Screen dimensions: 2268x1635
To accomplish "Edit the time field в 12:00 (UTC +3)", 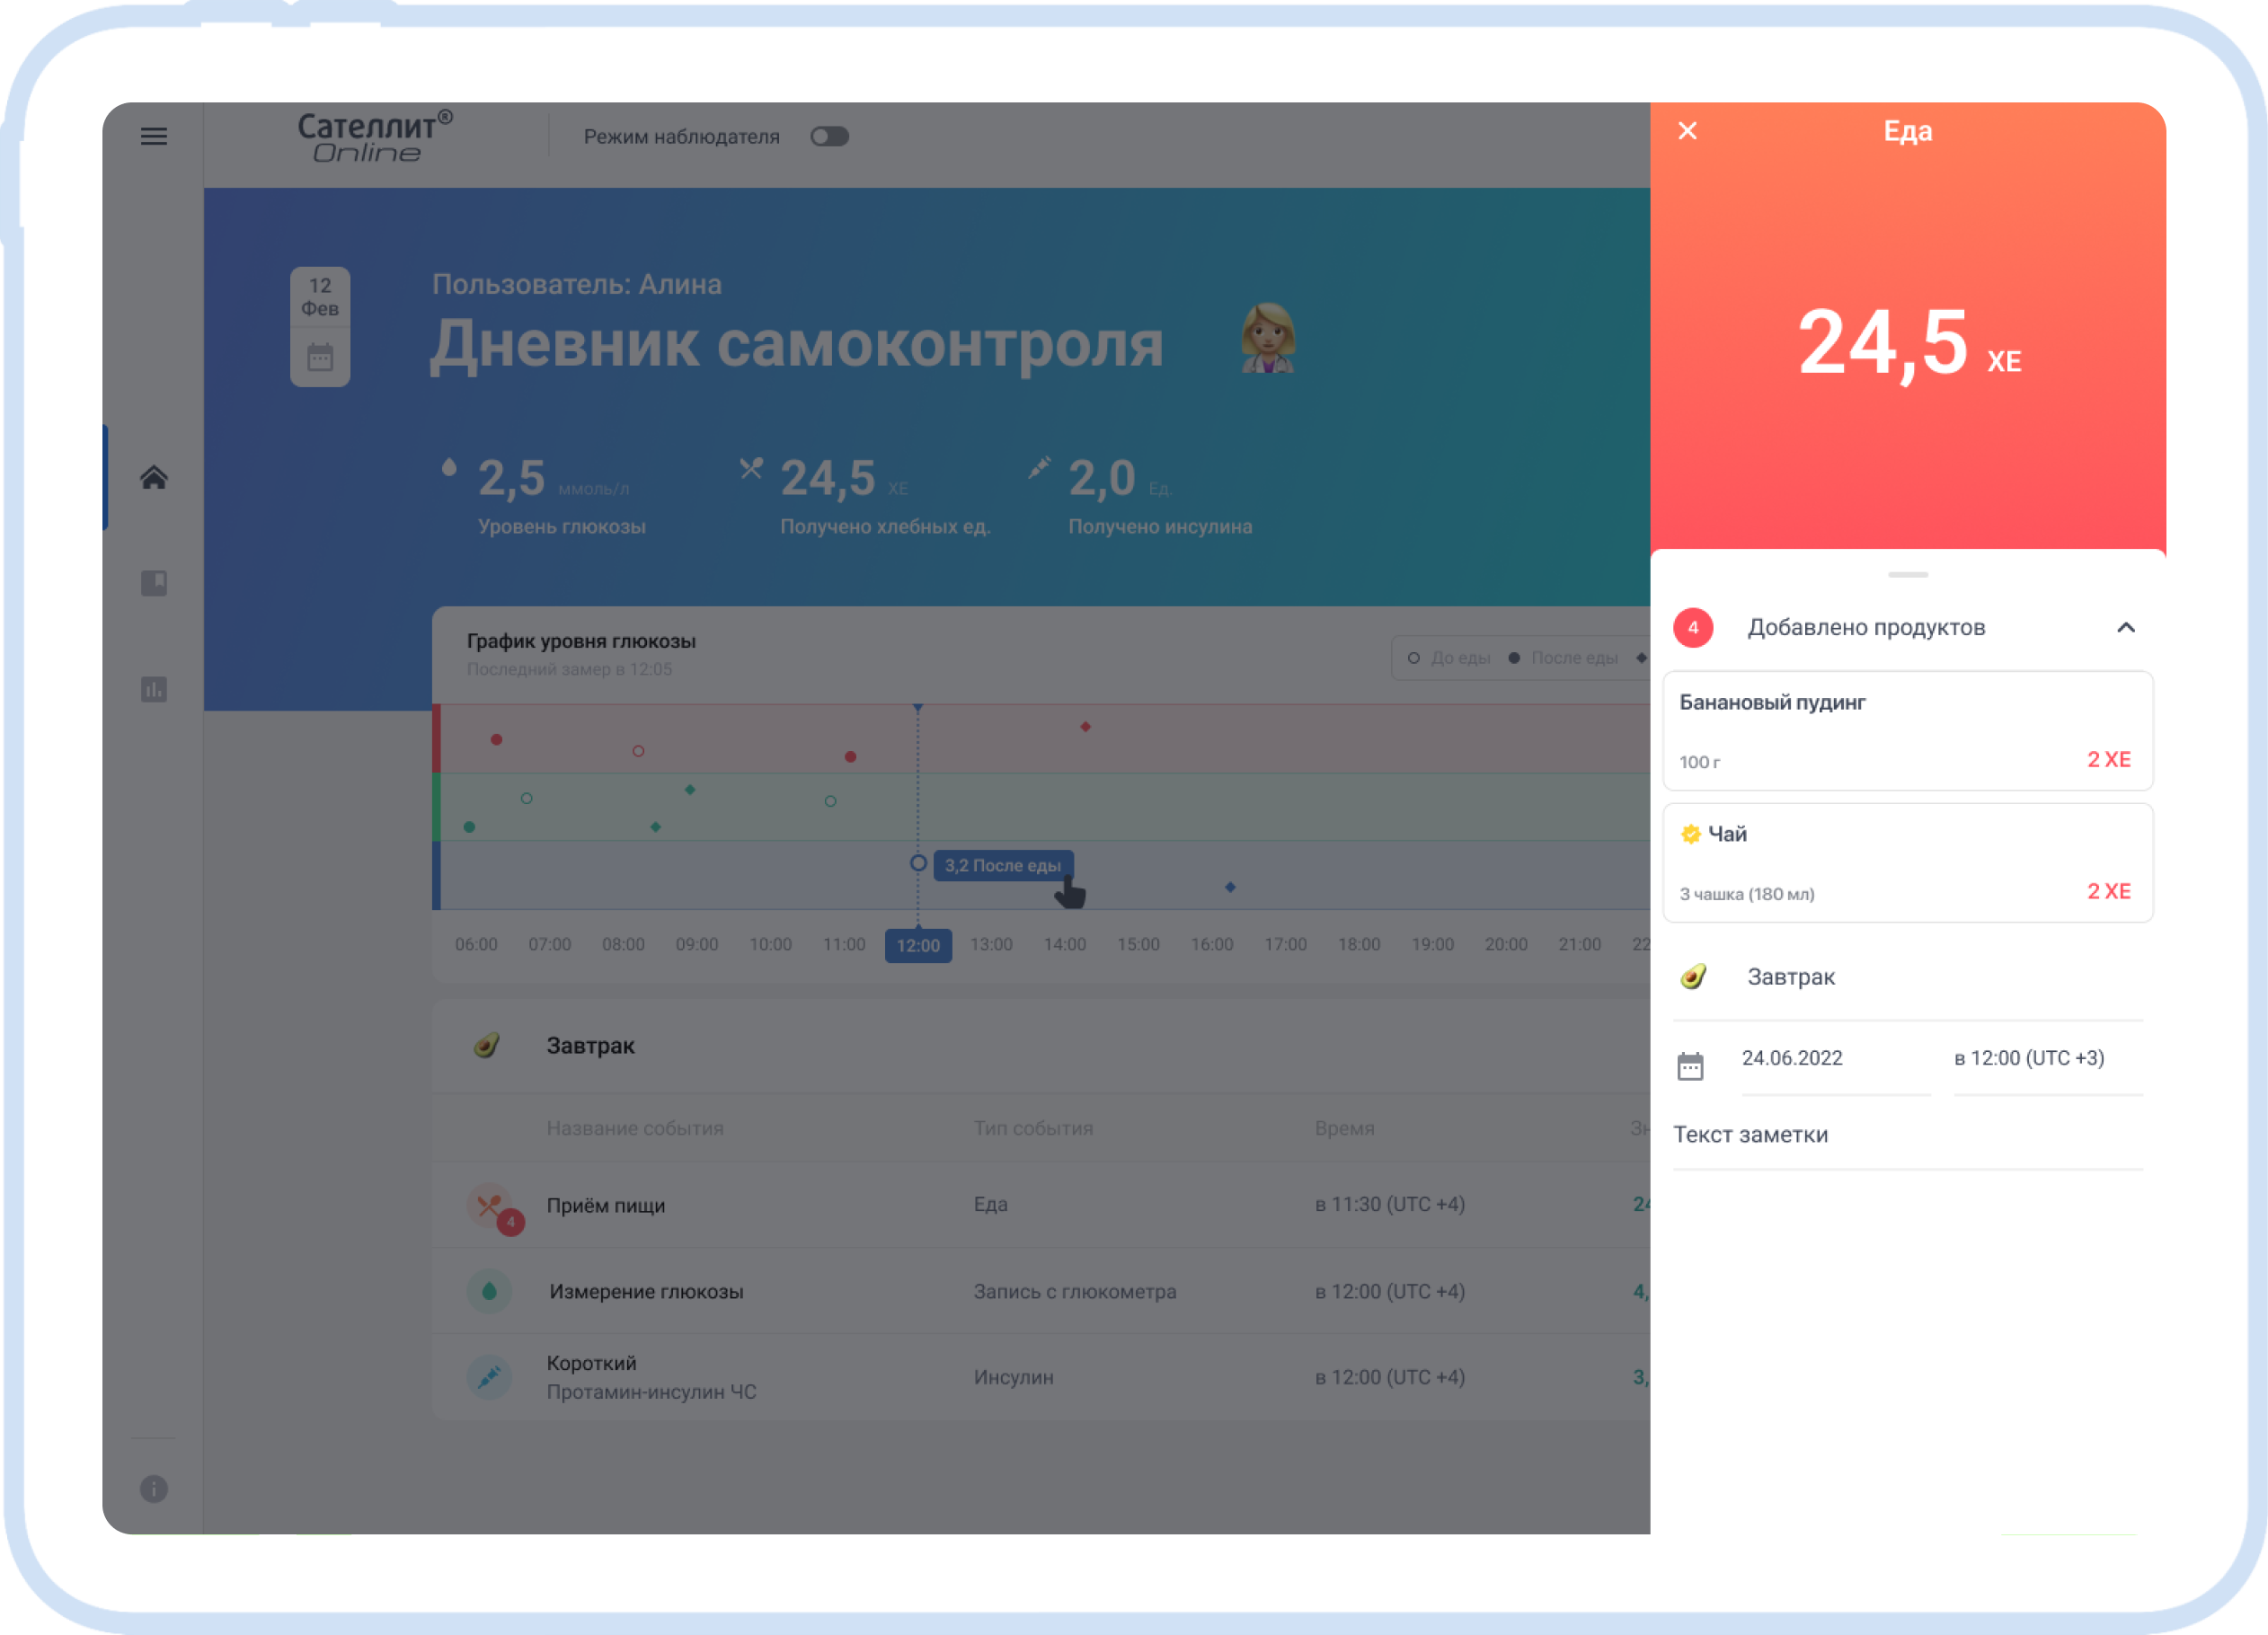I will pyautogui.click(x=2047, y=1059).
